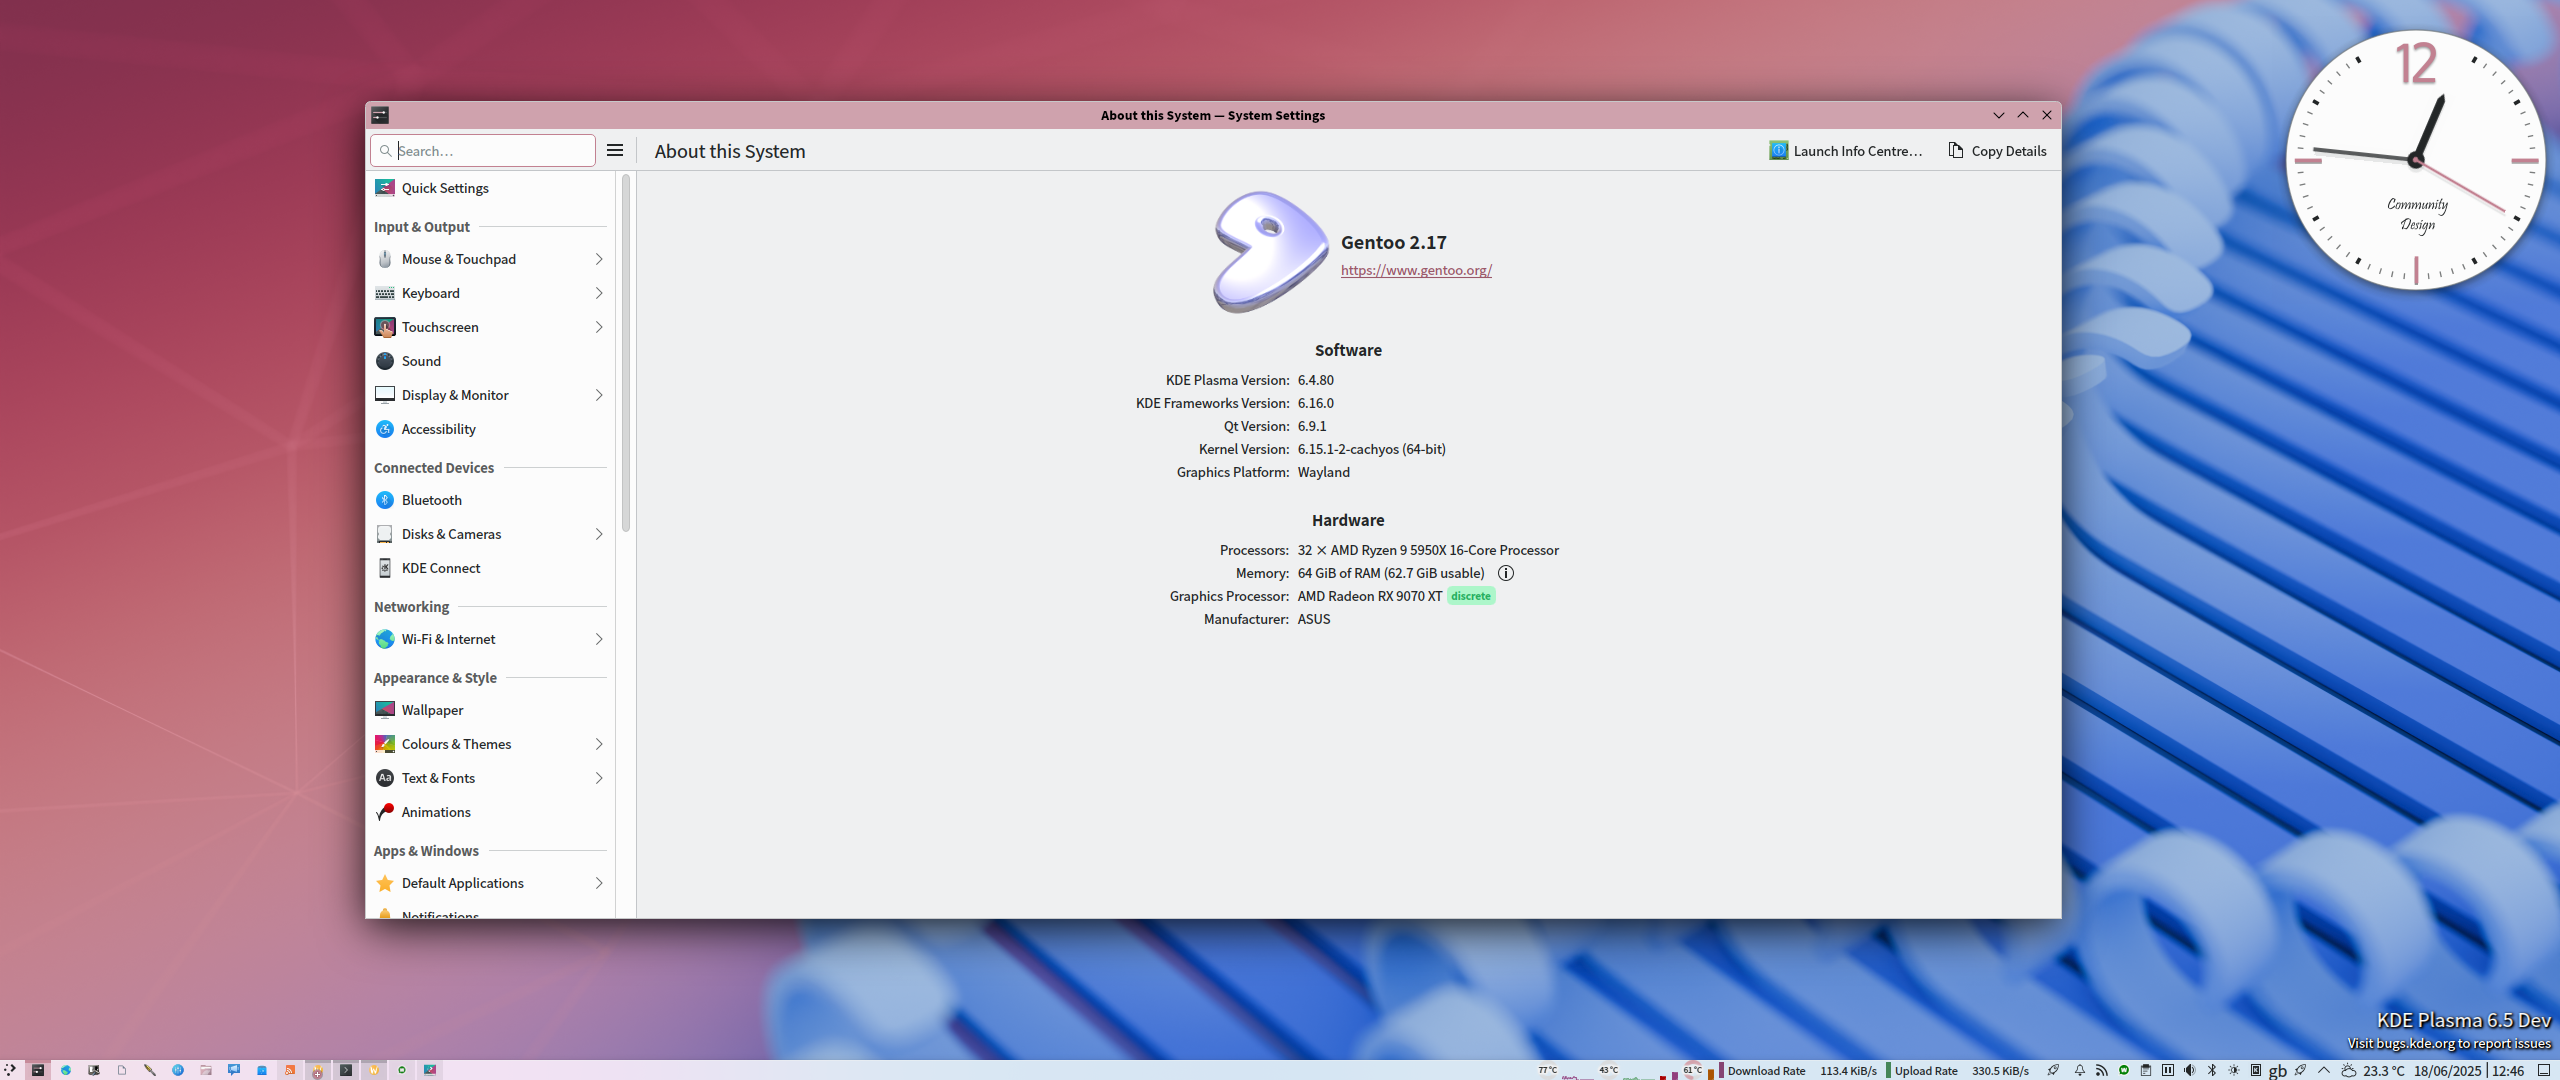Open Accessibility settings
Viewport: 2560px width, 1080px height.
coord(490,429)
